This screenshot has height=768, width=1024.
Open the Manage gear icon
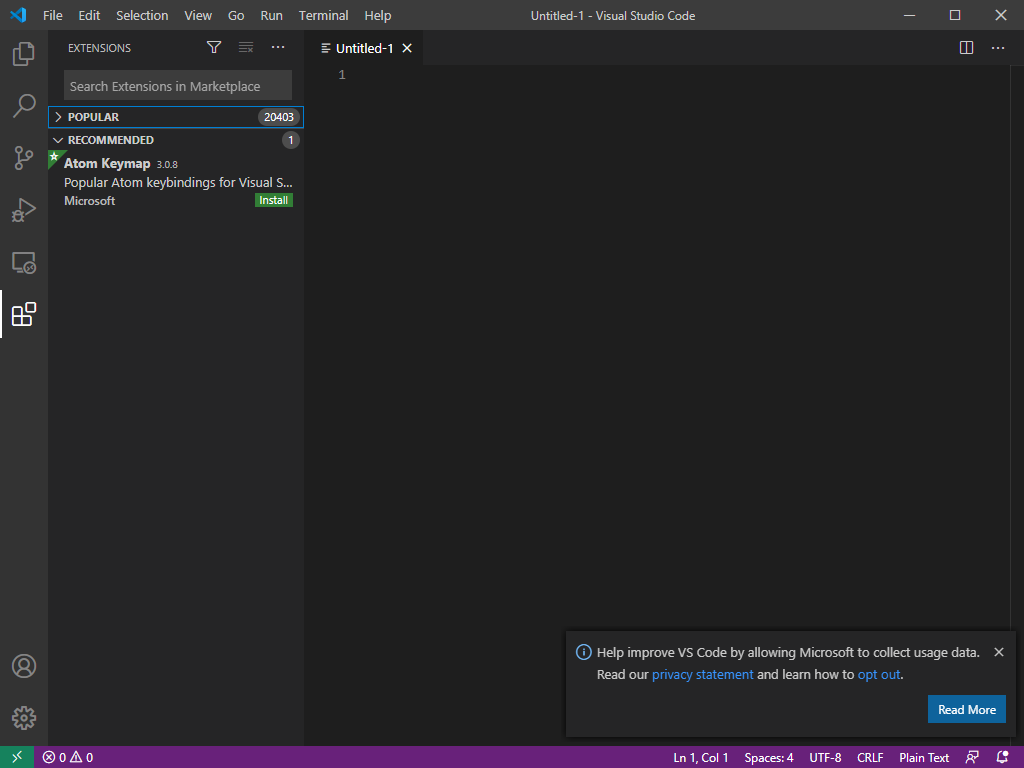tap(24, 718)
